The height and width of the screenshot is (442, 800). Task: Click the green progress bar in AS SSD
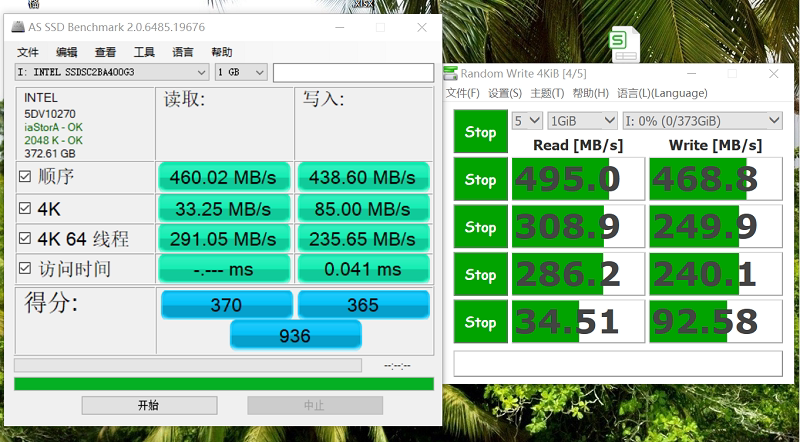click(224, 384)
